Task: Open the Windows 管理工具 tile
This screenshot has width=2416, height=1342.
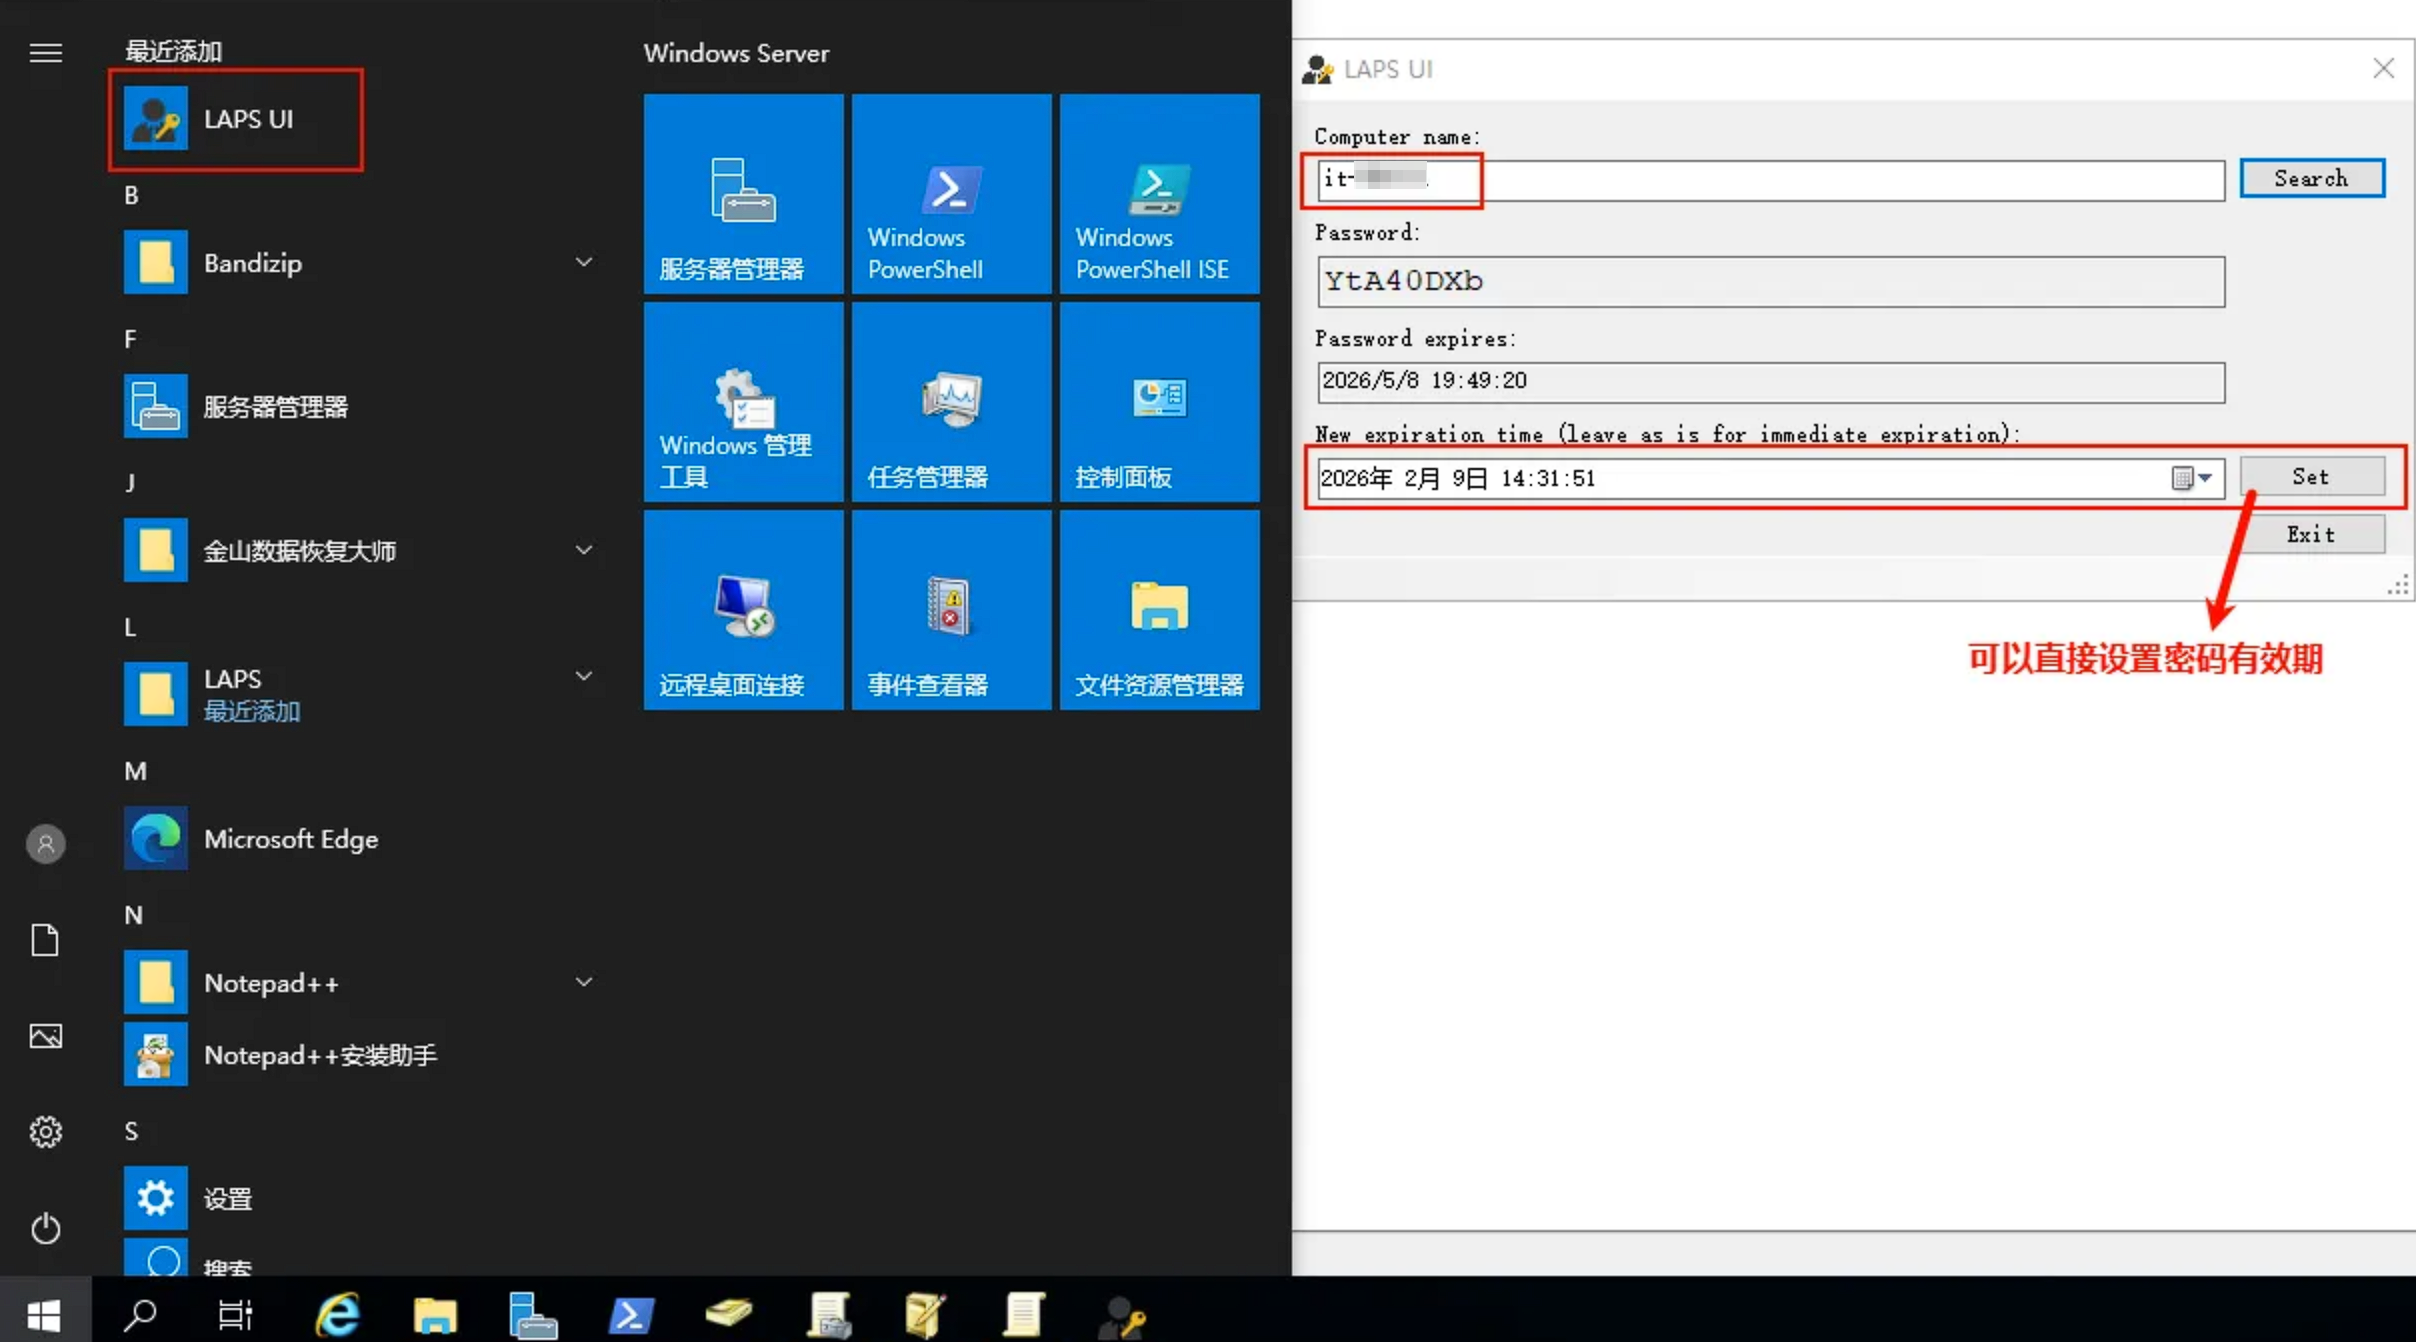Action: click(743, 402)
